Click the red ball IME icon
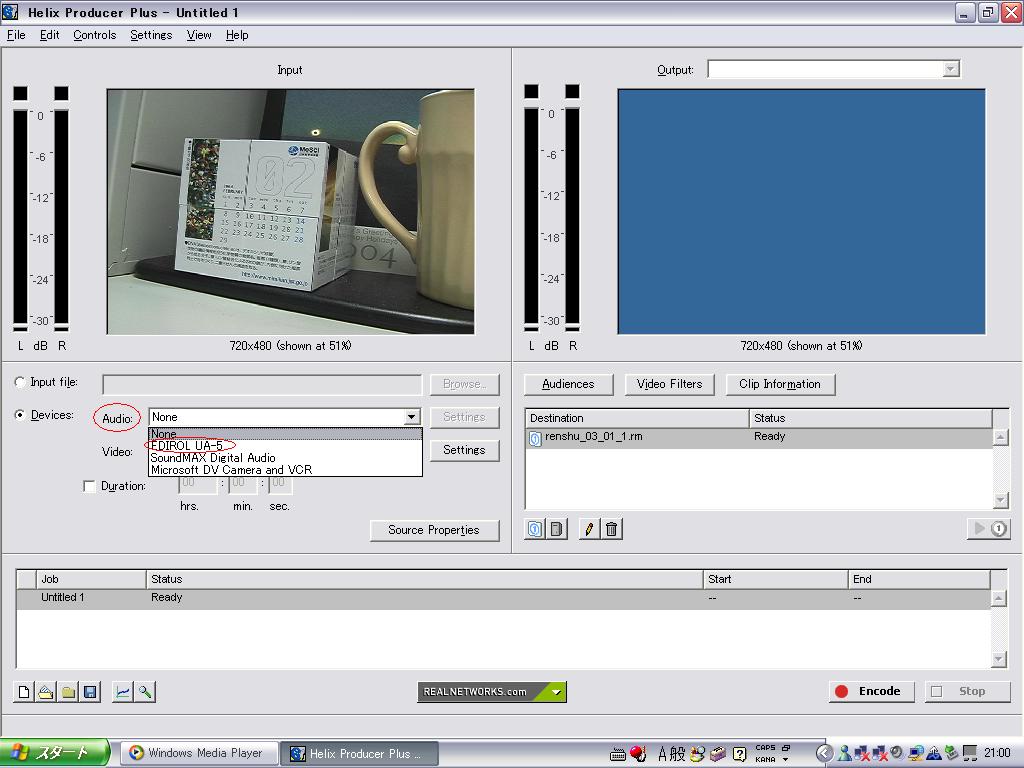 point(638,754)
